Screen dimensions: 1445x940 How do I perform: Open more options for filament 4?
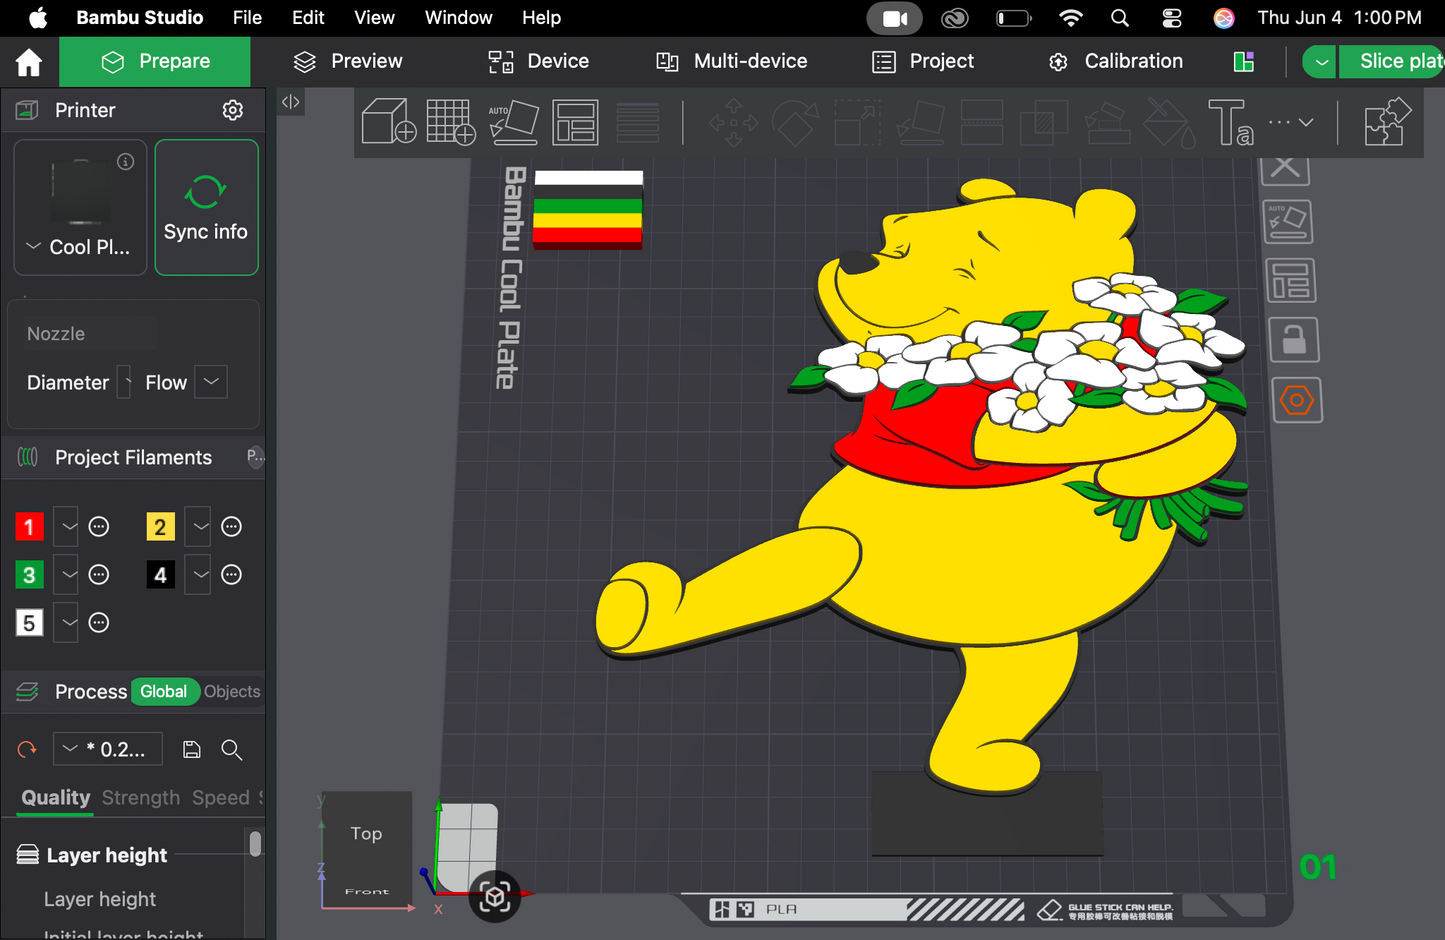pyautogui.click(x=232, y=575)
